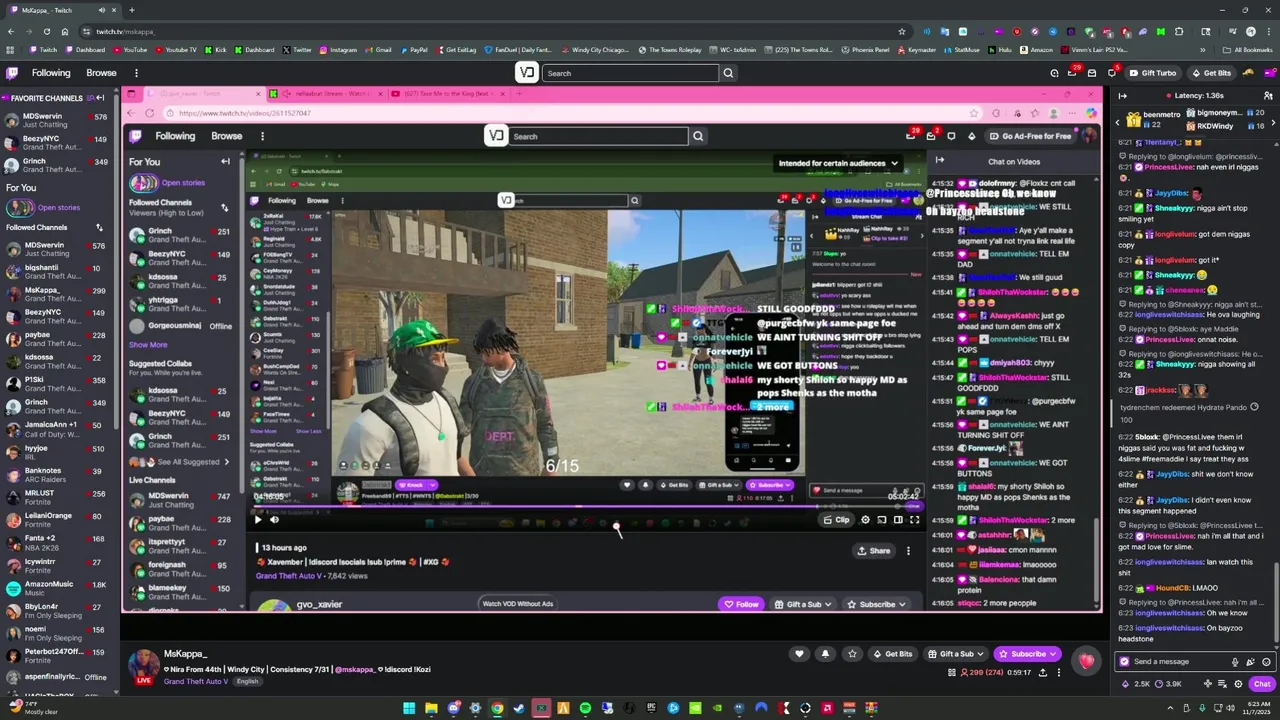Click the Clip button in the VOD player
The width and height of the screenshot is (1280, 720).
tap(837, 519)
